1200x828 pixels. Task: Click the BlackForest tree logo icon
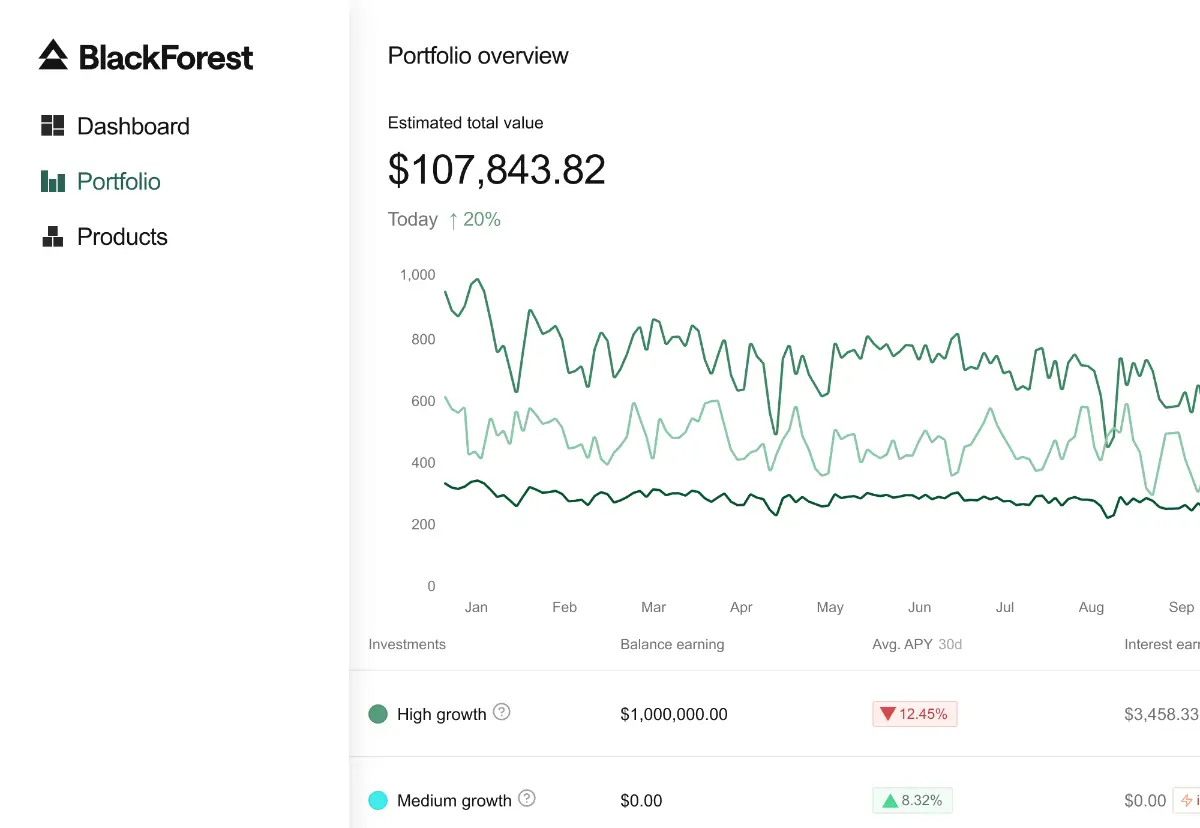click(x=53, y=55)
